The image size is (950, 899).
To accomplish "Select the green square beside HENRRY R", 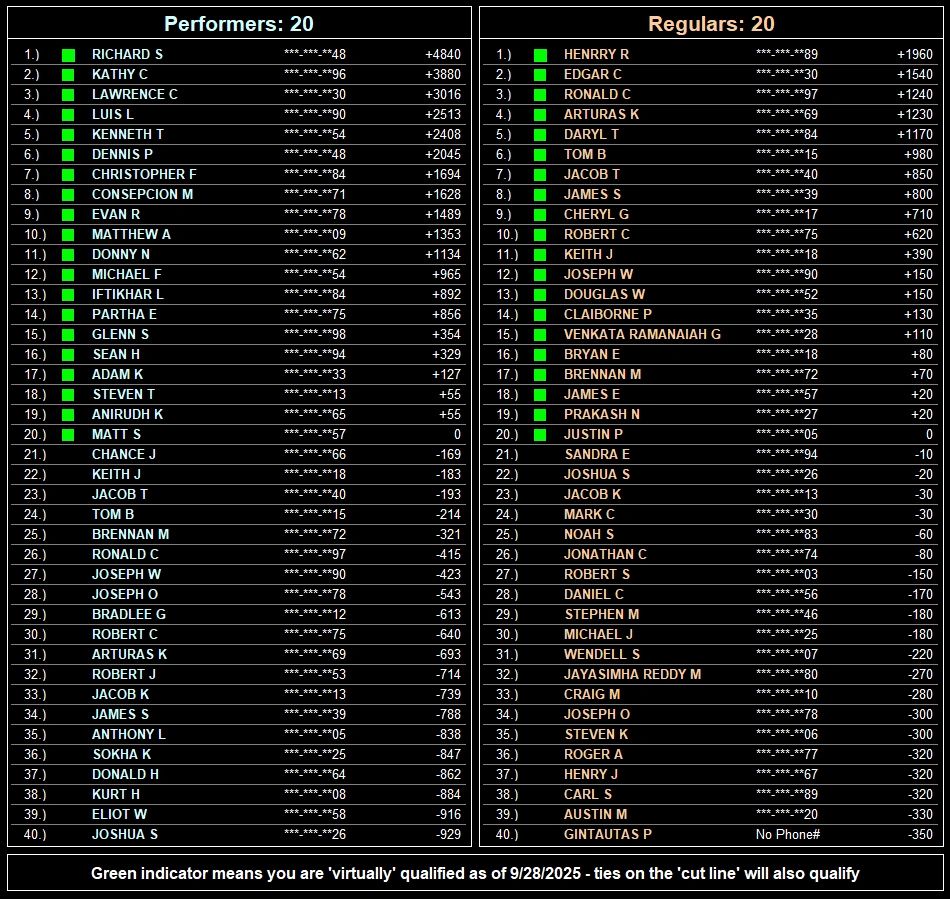I will [540, 55].
